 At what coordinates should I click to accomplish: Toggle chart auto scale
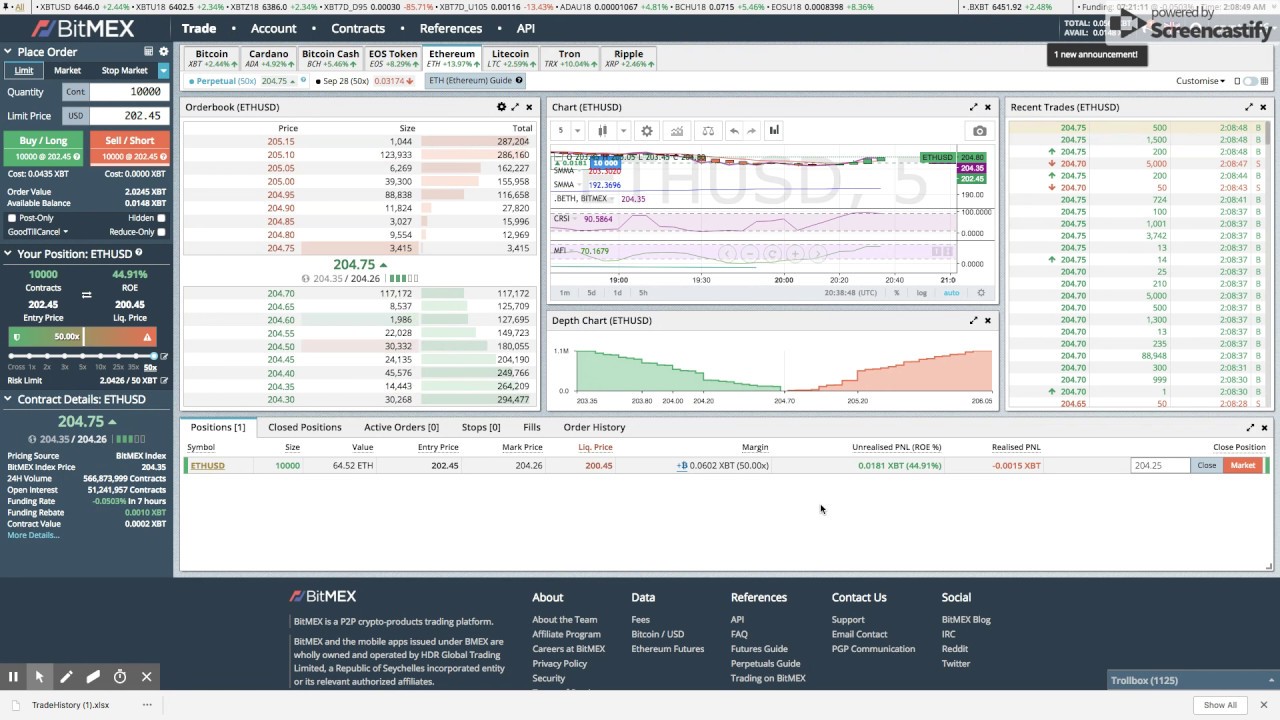point(951,293)
